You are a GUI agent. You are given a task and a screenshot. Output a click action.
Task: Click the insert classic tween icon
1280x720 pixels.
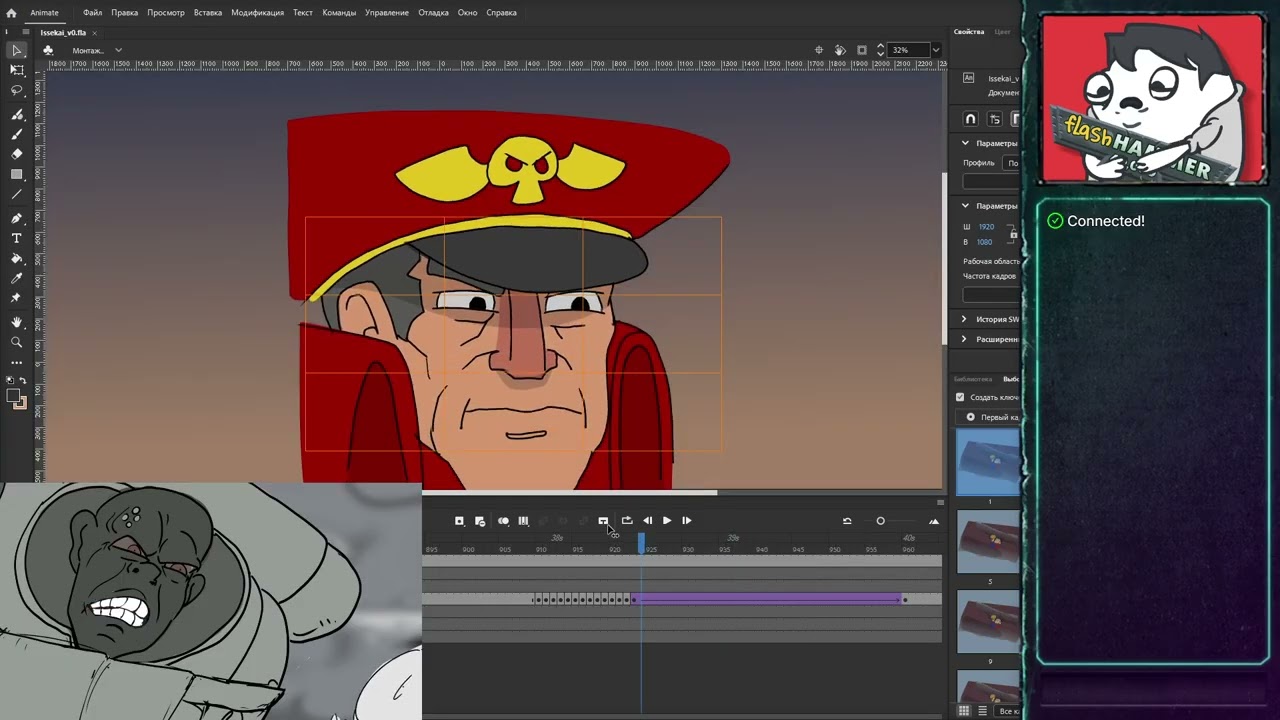coord(603,521)
